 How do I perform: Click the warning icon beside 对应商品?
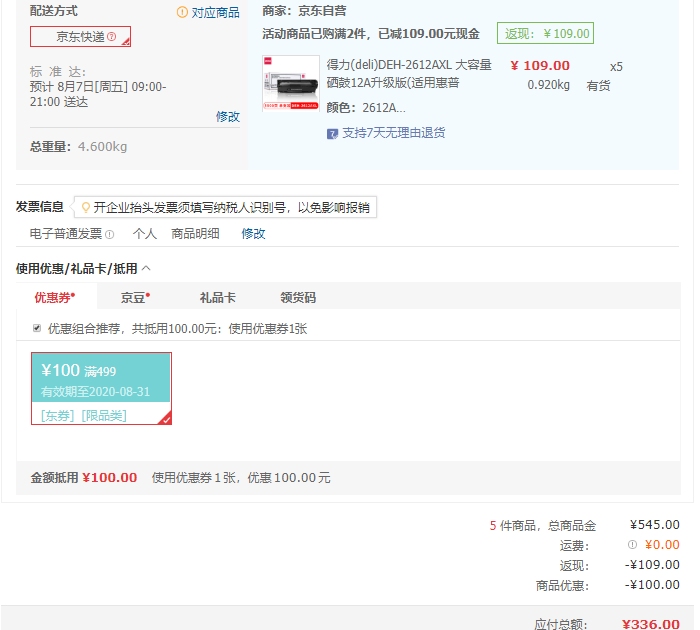coord(182,12)
